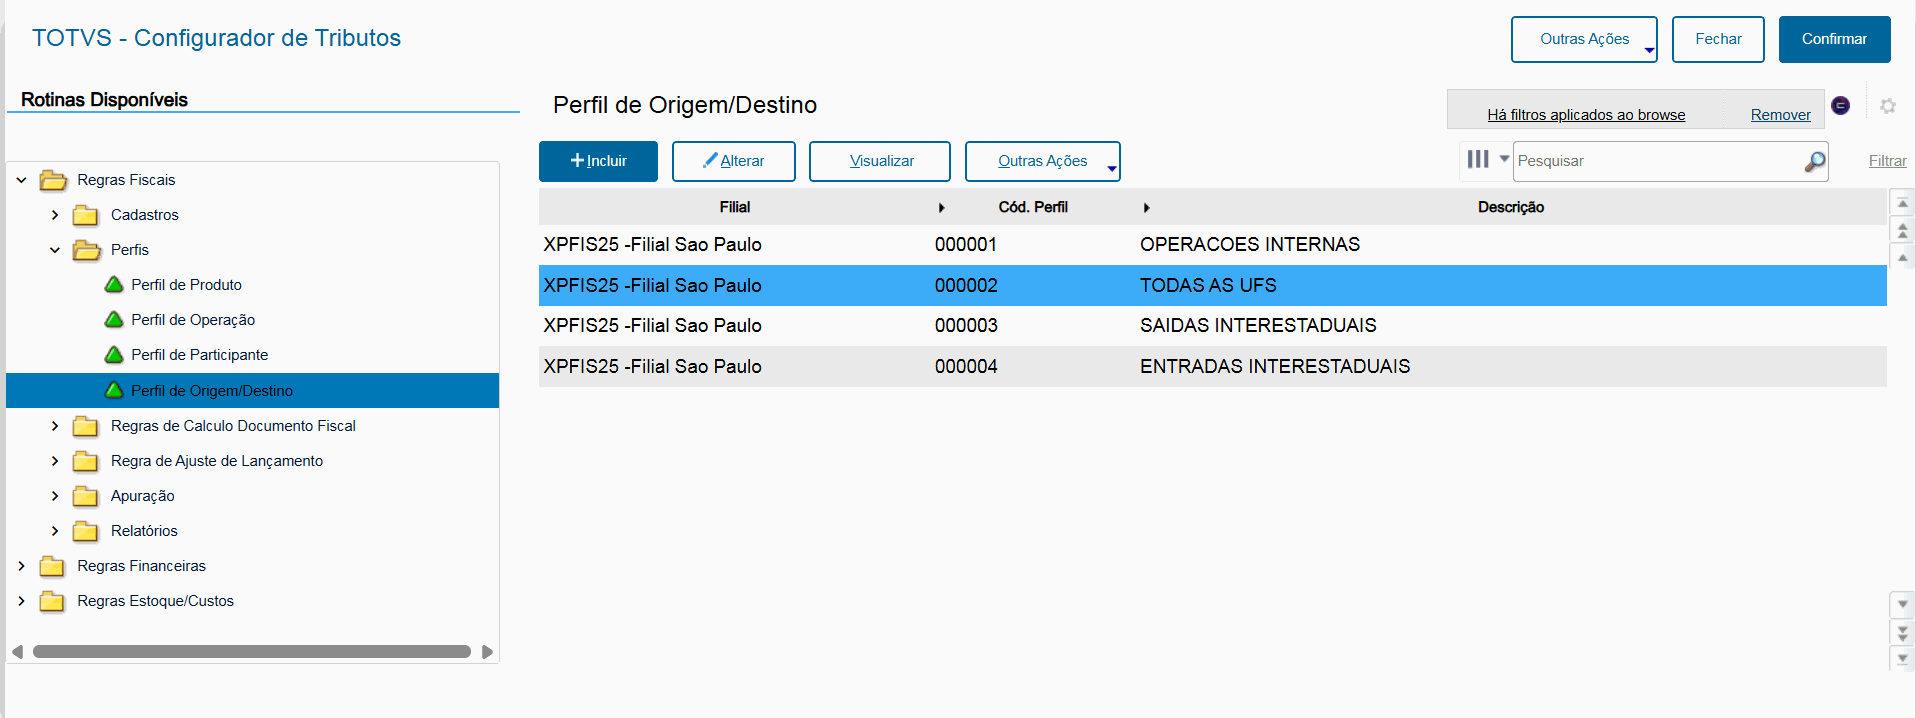The image size is (1916, 718).
Task: Expand the Cadastros folder chevron
Action: point(55,215)
